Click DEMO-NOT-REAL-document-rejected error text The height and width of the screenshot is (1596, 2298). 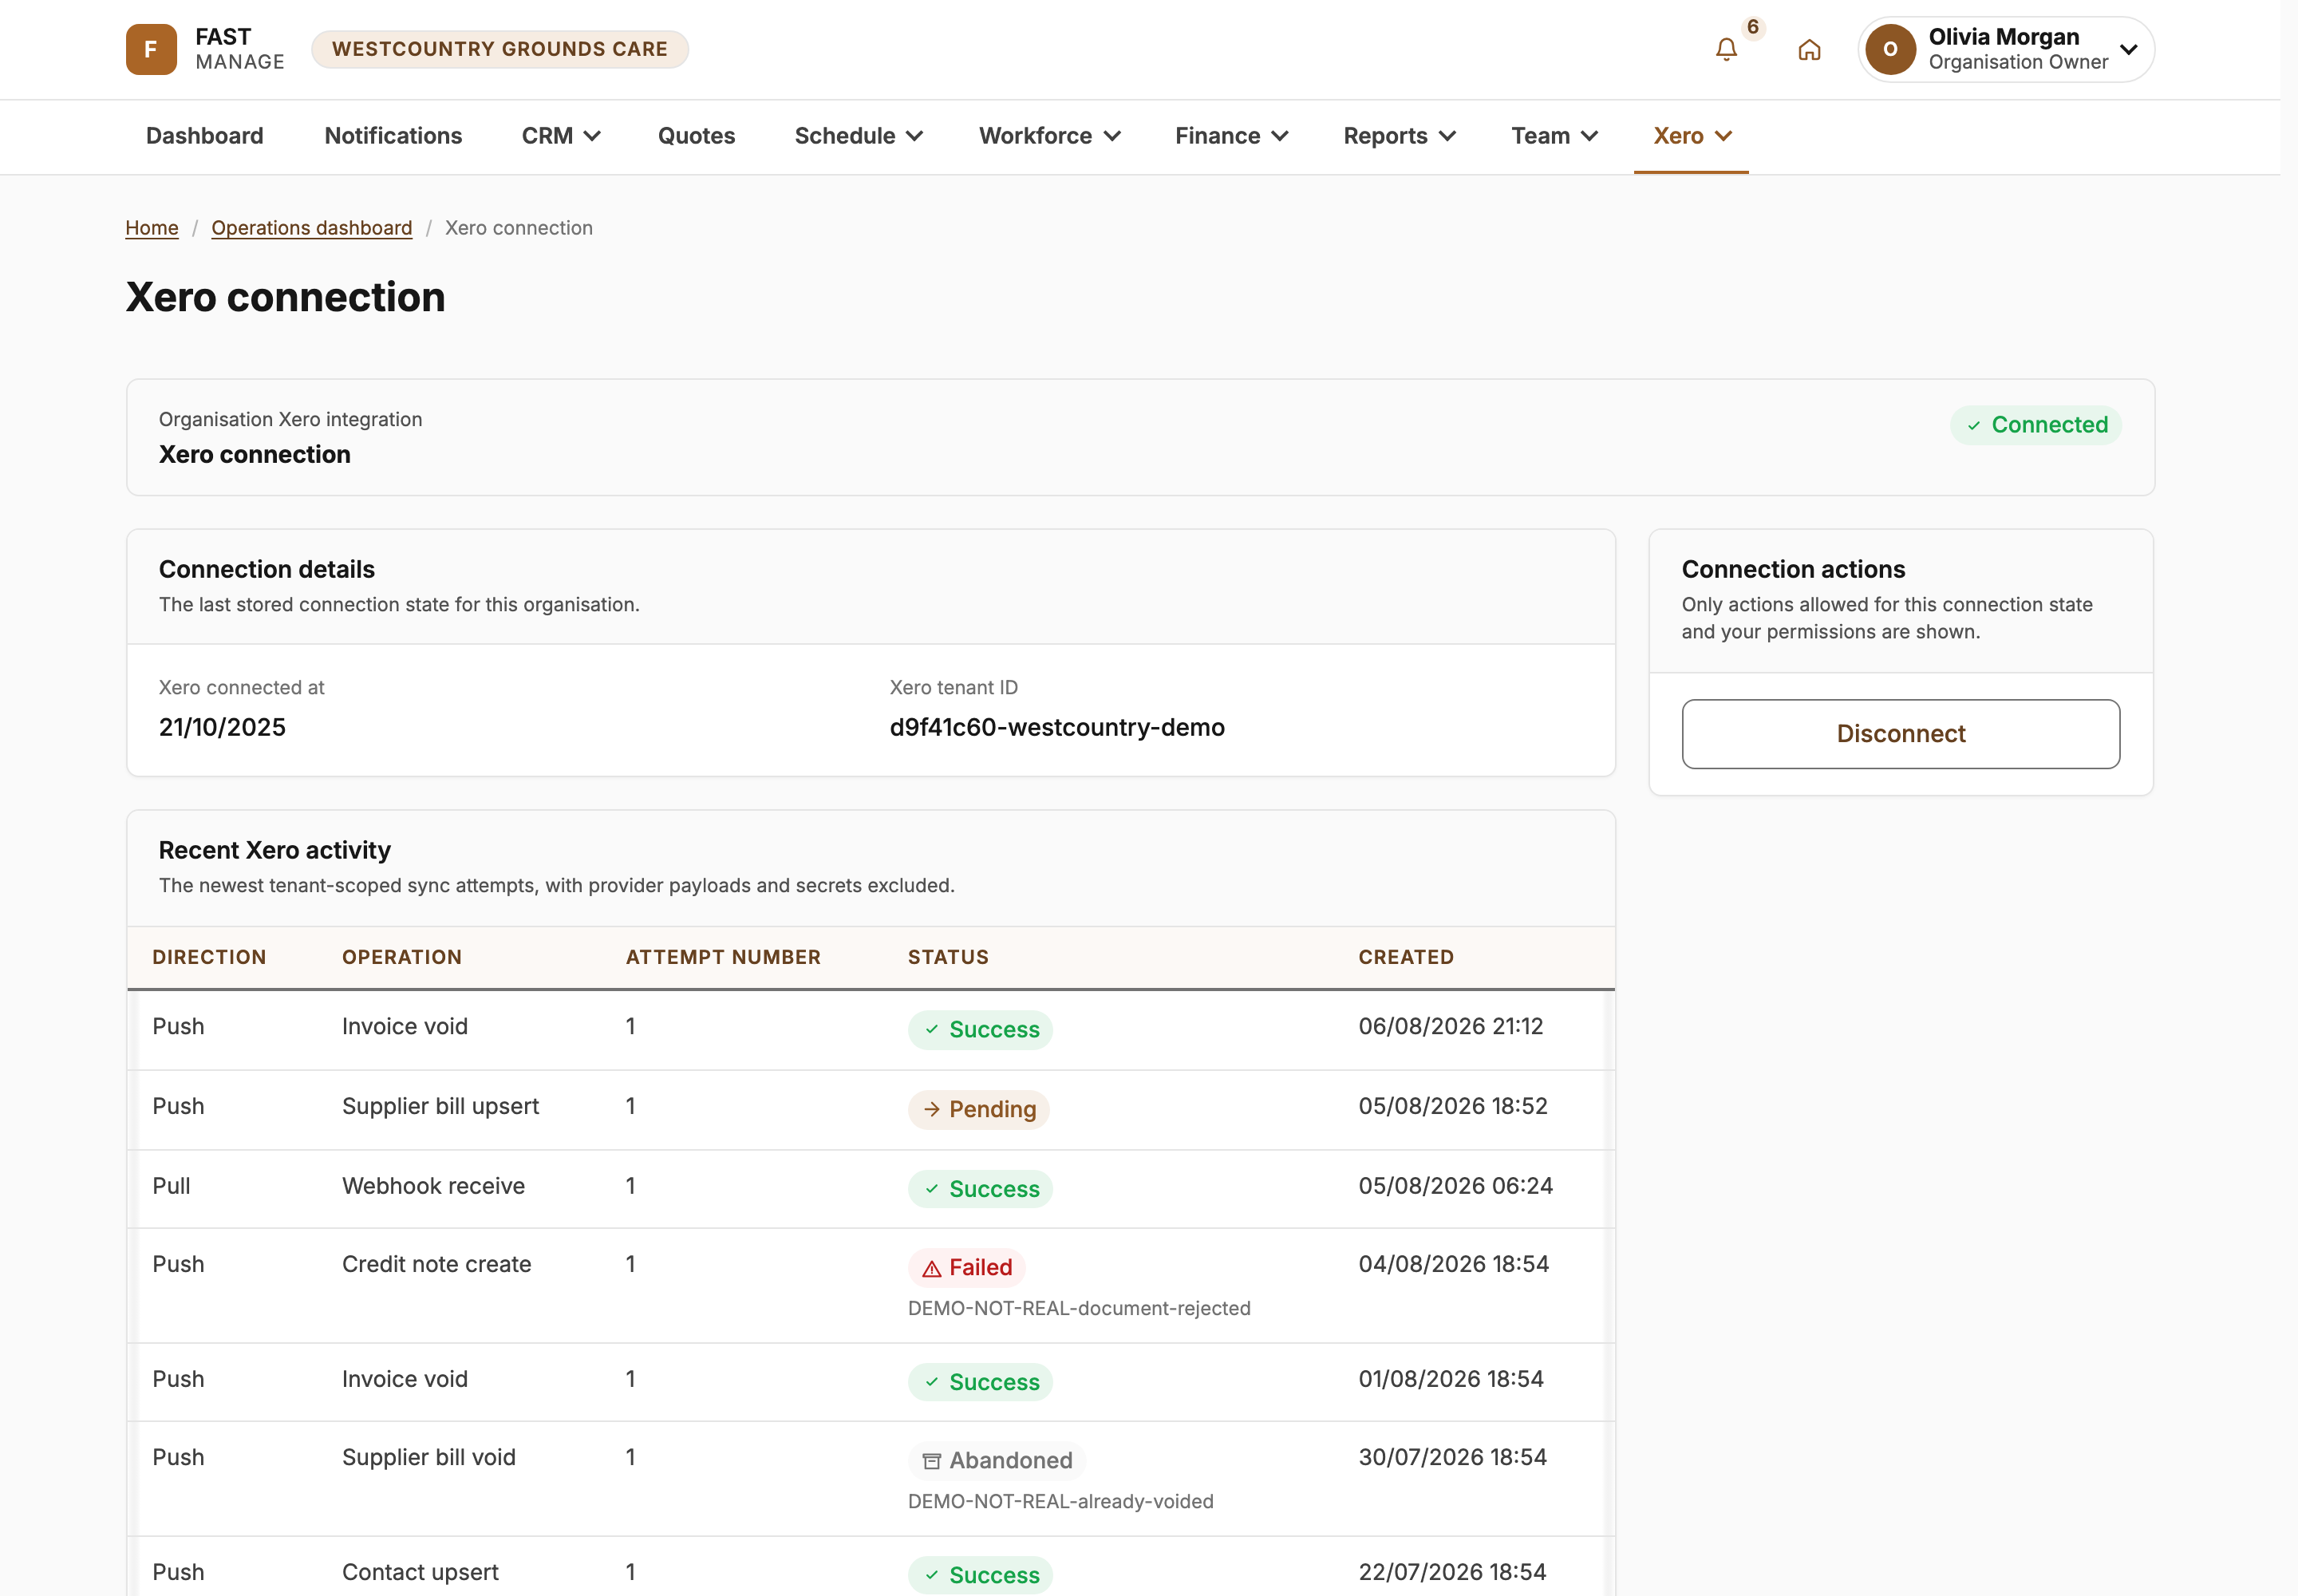pos(1079,1308)
